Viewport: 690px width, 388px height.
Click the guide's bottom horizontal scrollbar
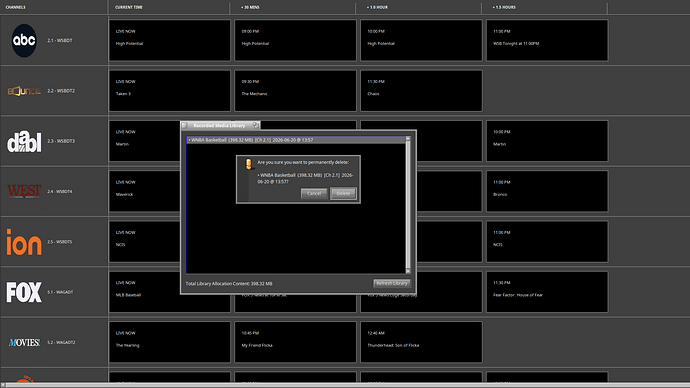point(348,385)
